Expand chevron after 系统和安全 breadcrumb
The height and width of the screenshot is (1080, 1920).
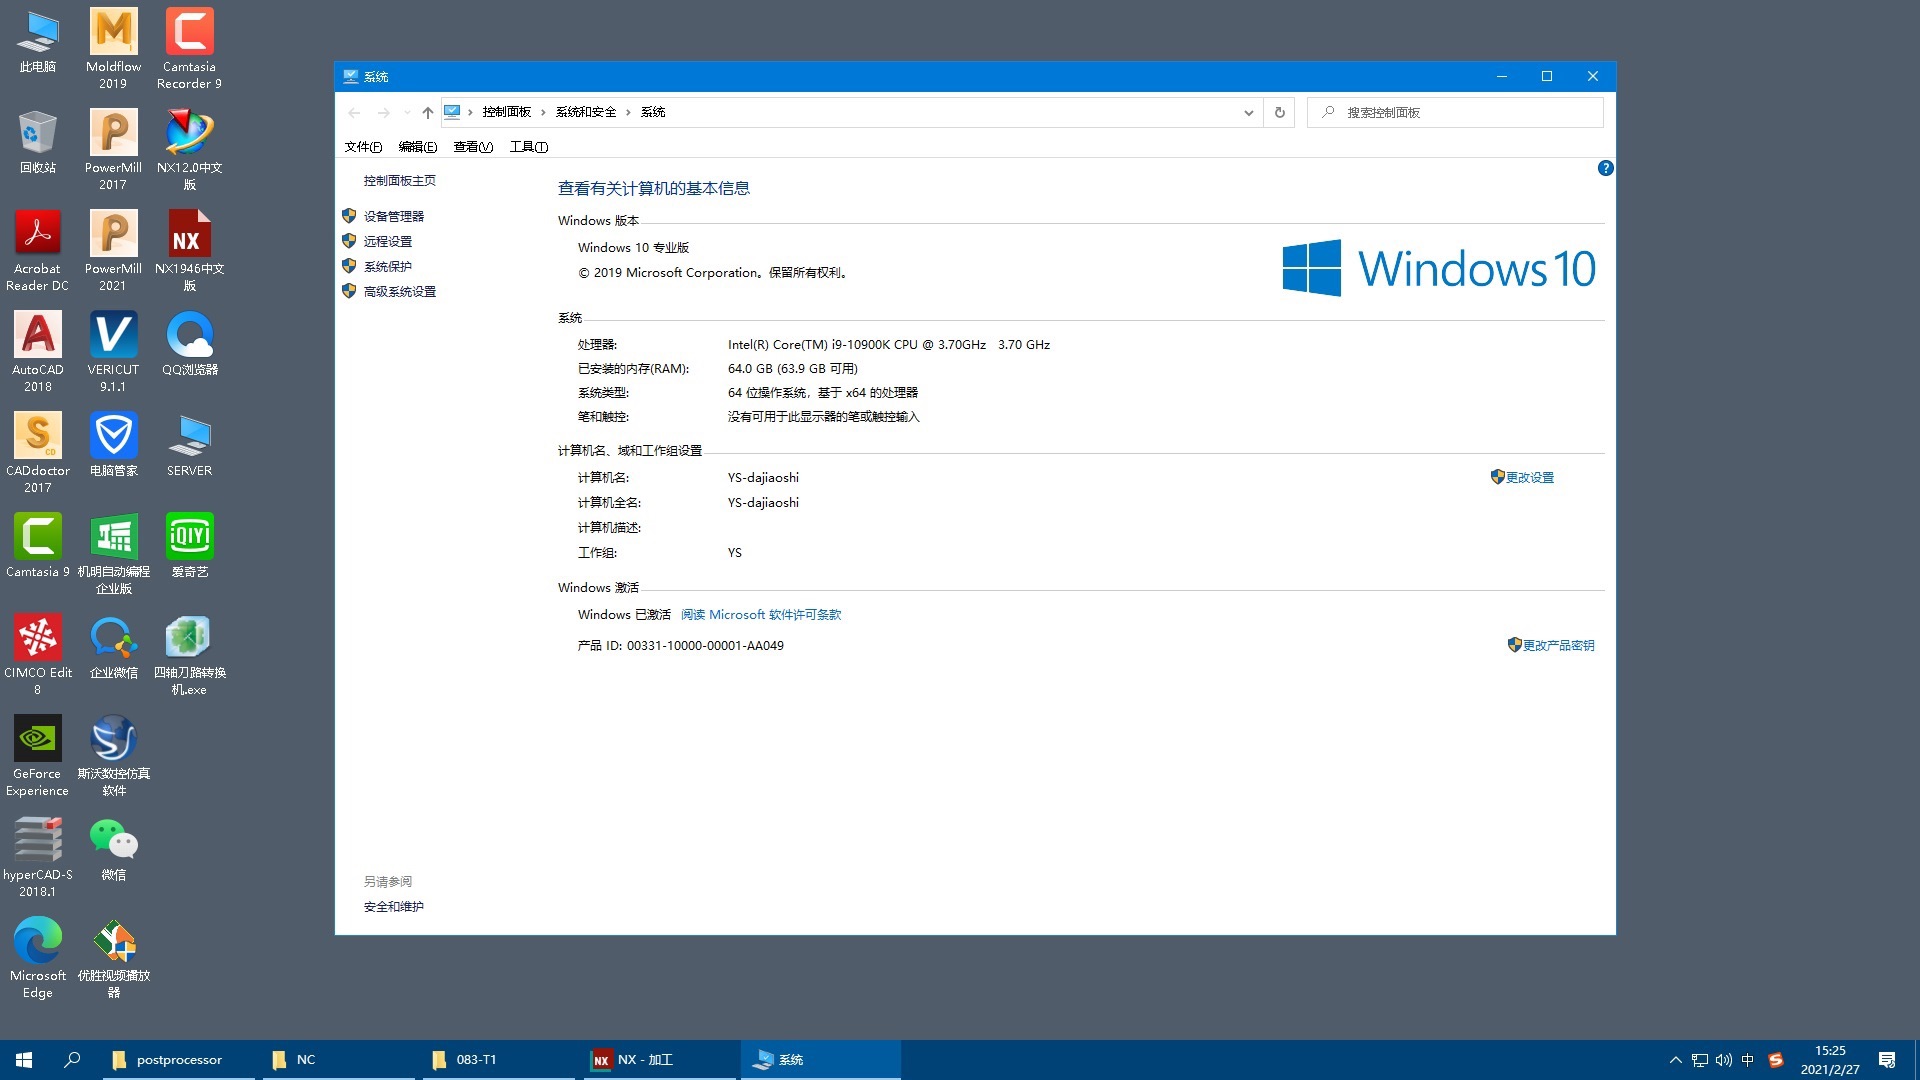click(x=628, y=112)
